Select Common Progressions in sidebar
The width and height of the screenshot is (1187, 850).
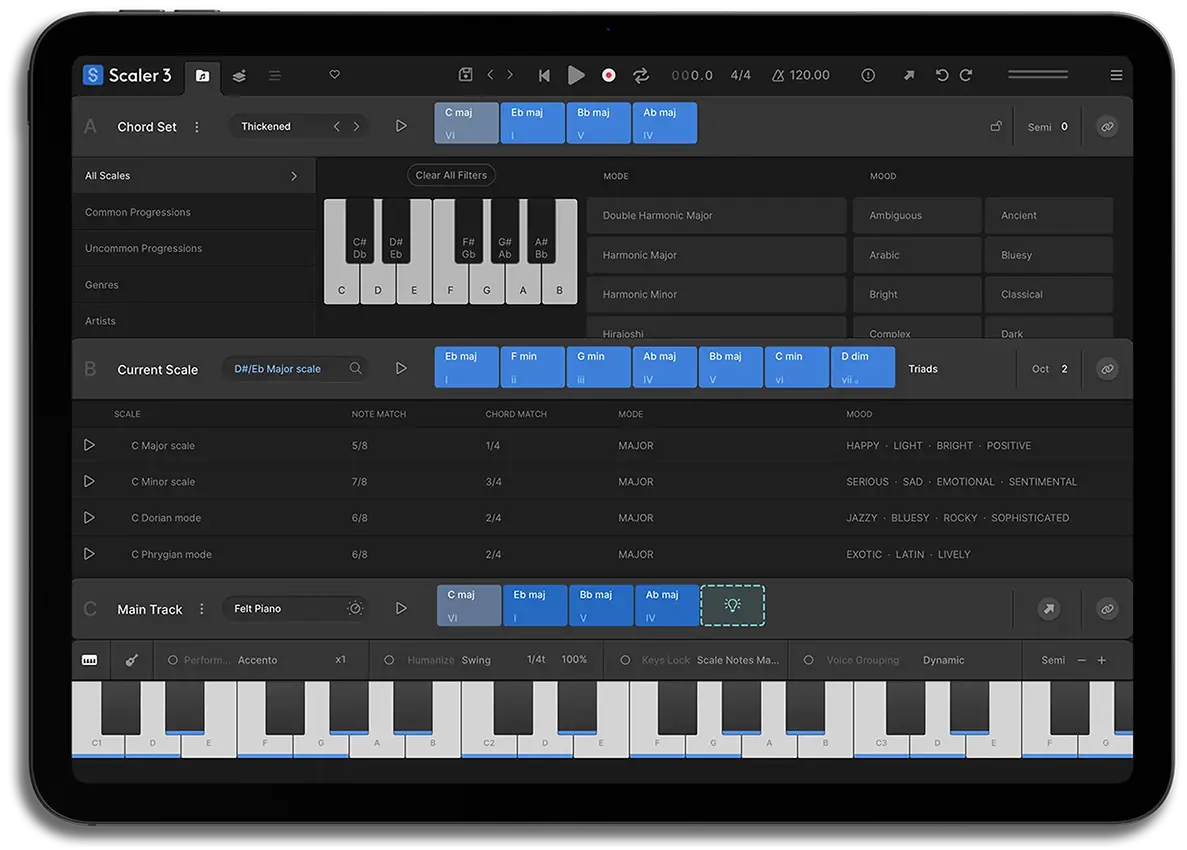pos(138,212)
